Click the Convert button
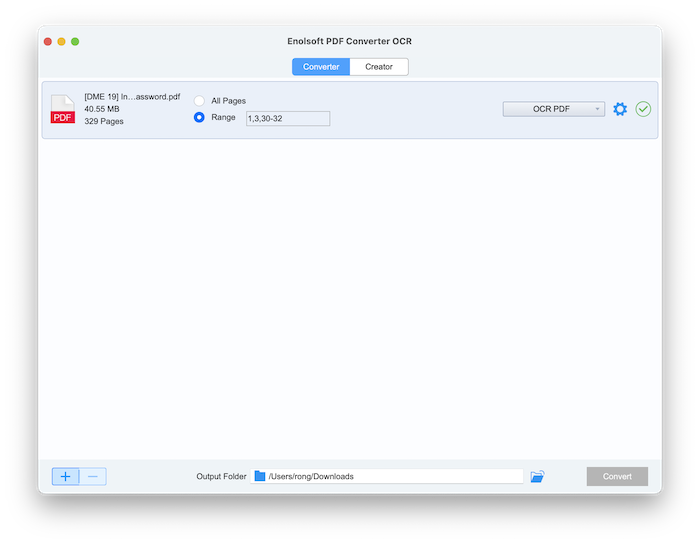Viewport: 700px width, 544px height. tap(617, 476)
